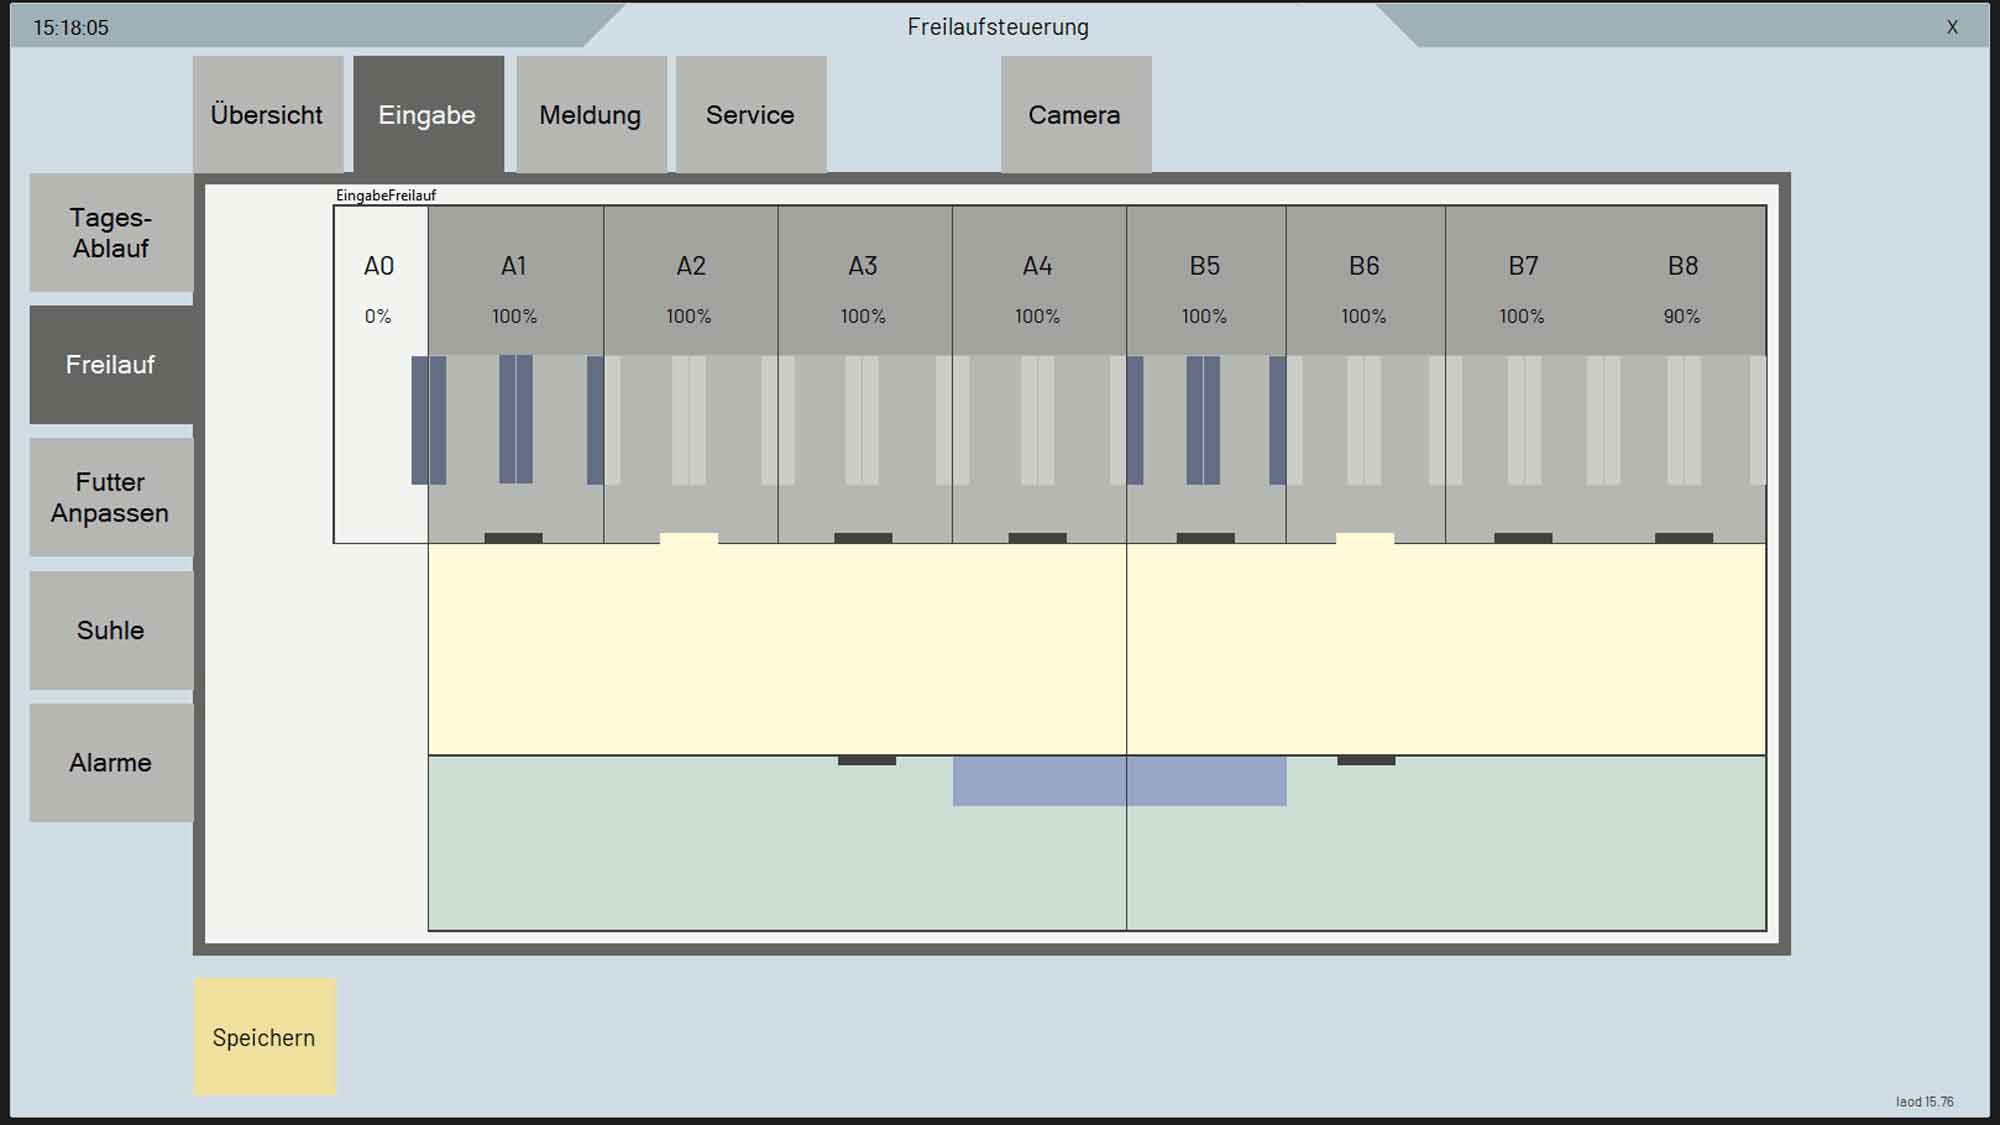Toggle dark door marker under B8

(x=1684, y=538)
